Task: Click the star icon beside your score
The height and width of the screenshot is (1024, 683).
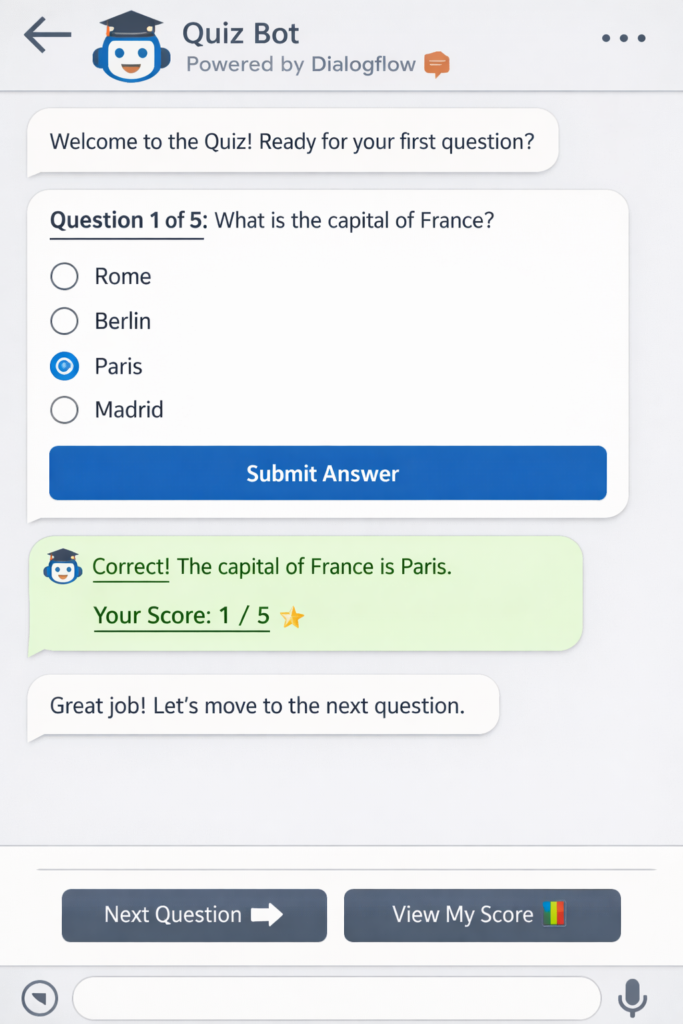Action: pyautogui.click(x=291, y=617)
